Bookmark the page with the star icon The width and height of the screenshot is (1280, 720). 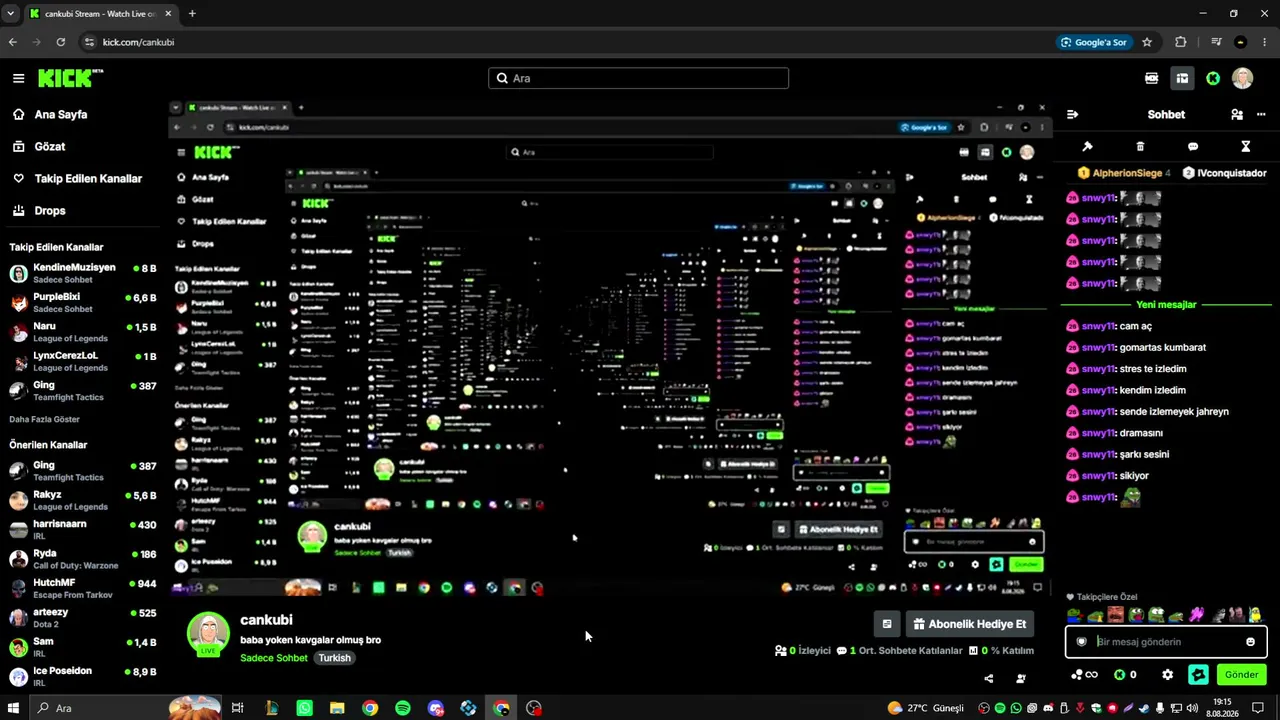tap(1147, 42)
